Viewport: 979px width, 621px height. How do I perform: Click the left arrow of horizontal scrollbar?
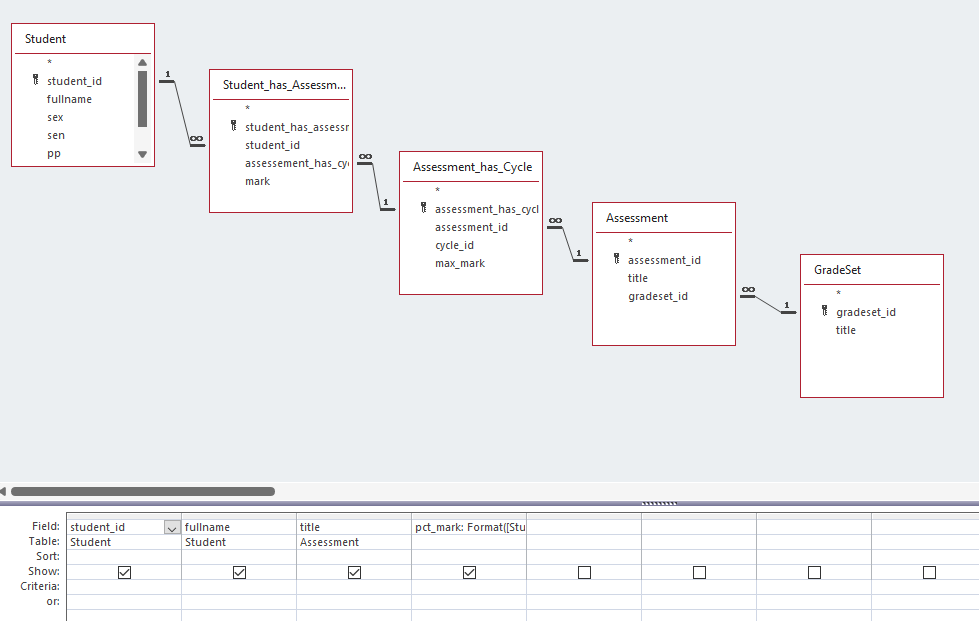pyautogui.click(x=3, y=491)
